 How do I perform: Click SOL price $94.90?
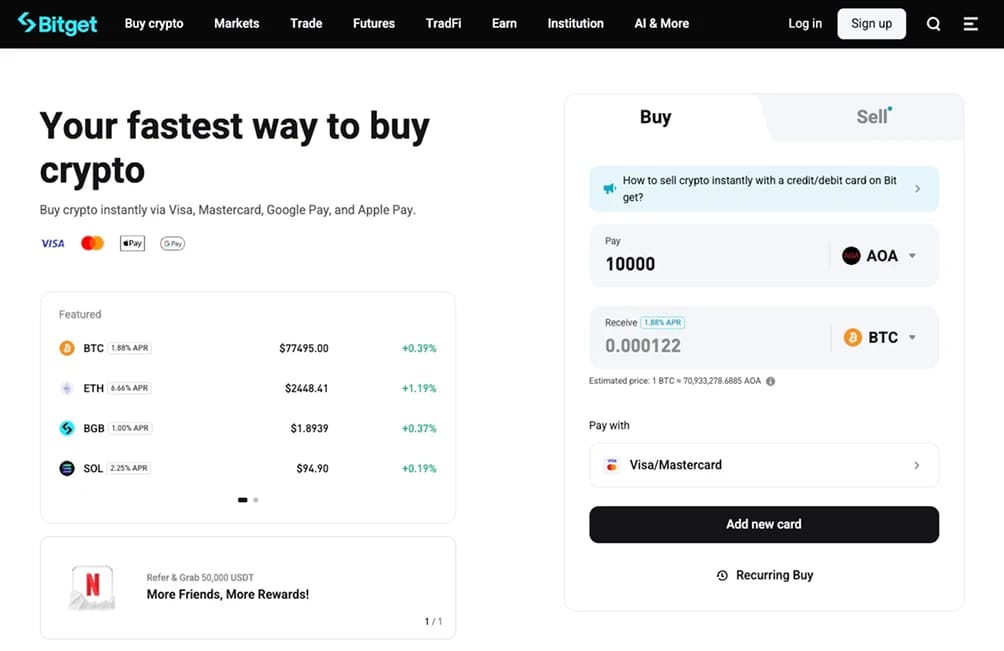312,469
